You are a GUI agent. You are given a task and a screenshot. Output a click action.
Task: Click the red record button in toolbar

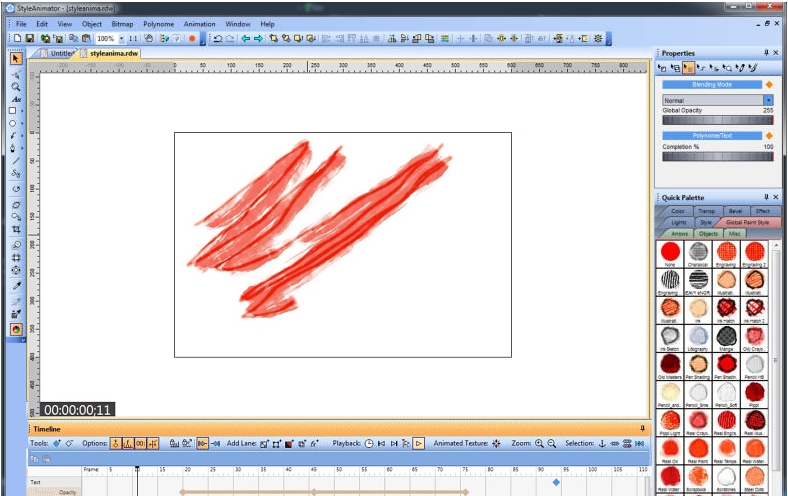[191, 38]
